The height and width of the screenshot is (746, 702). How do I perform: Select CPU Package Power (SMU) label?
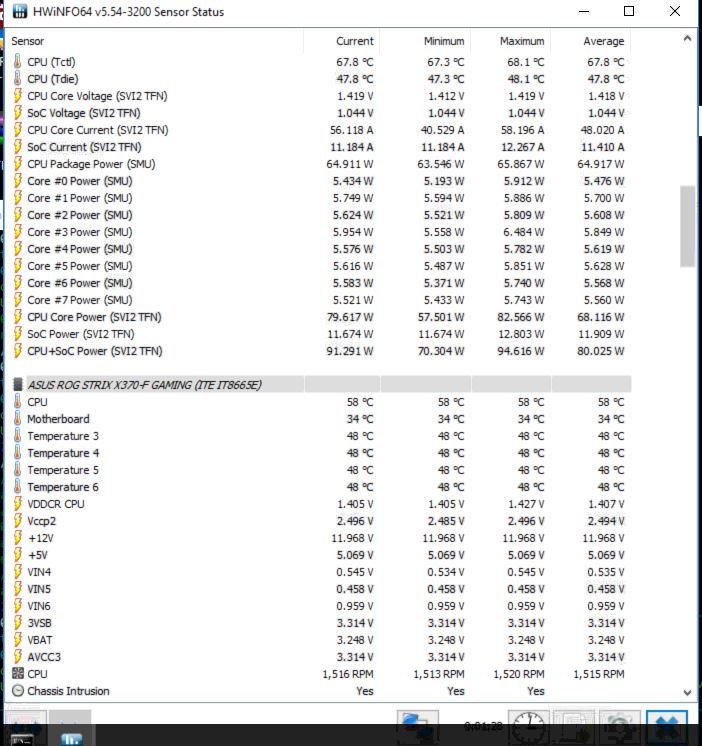(91, 164)
